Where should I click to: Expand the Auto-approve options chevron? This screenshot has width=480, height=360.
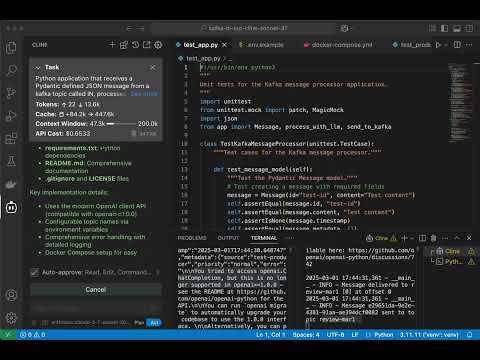(157, 272)
